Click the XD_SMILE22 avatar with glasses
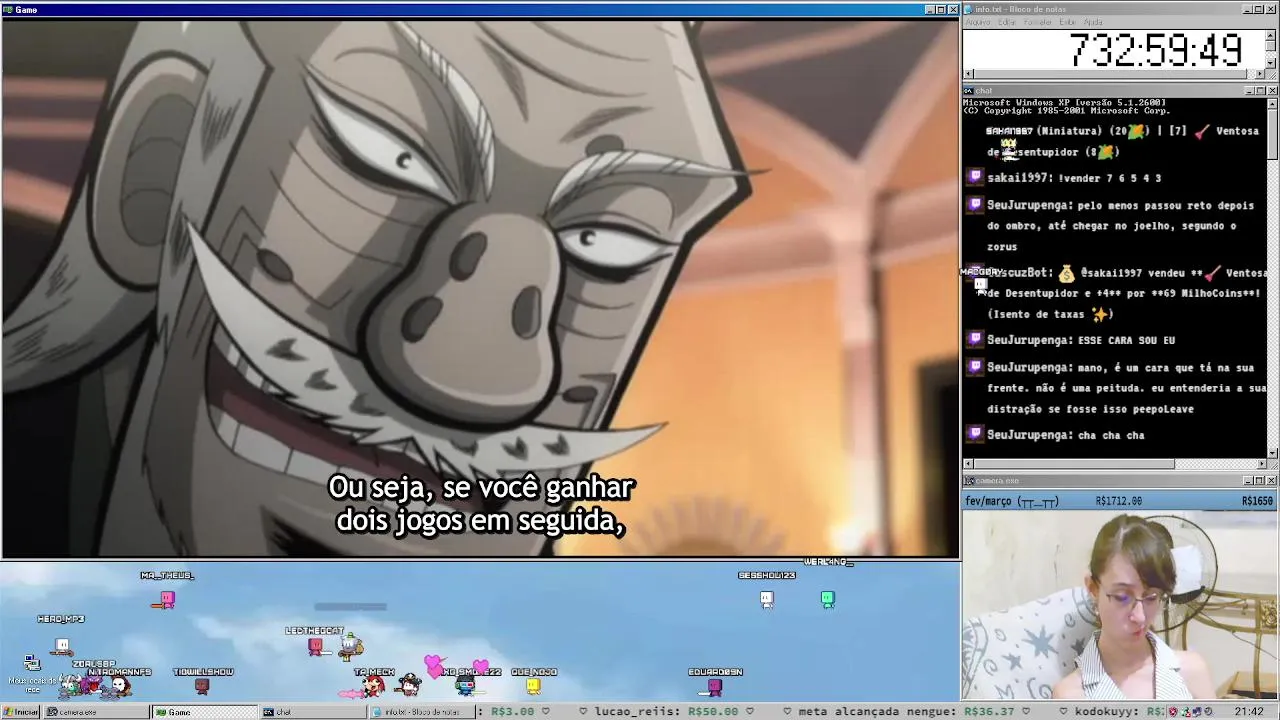Image resolution: width=1280 pixels, height=720 pixels. click(465, 686)
